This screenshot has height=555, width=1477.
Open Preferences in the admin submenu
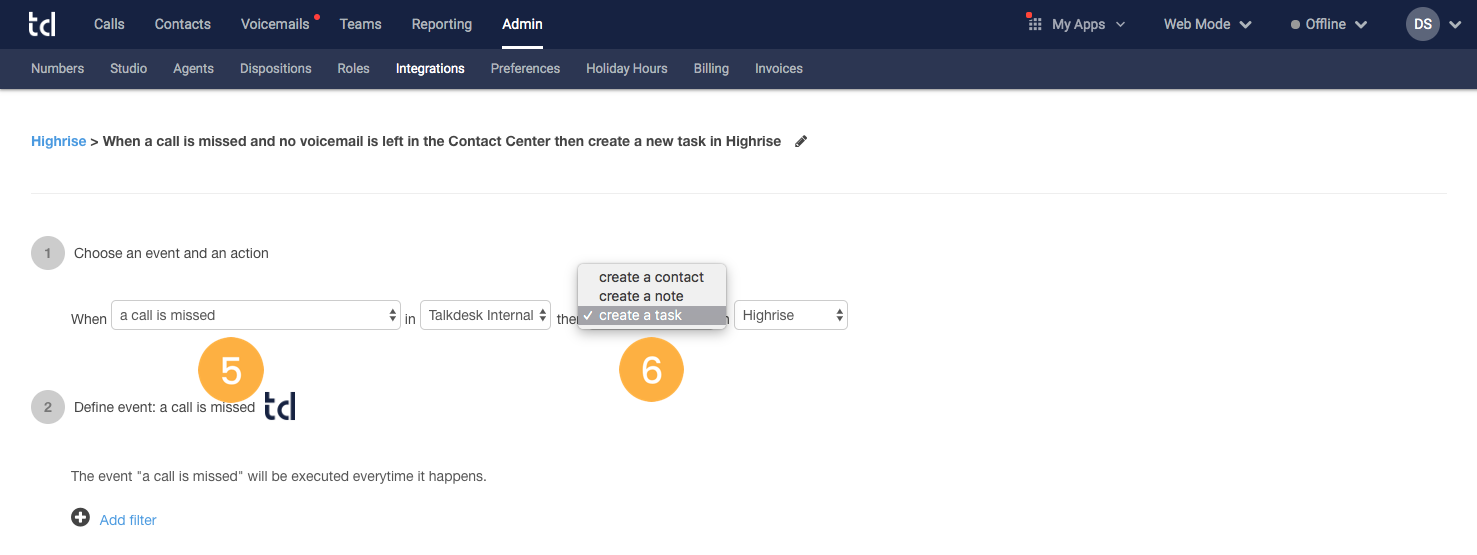point(525,69)
